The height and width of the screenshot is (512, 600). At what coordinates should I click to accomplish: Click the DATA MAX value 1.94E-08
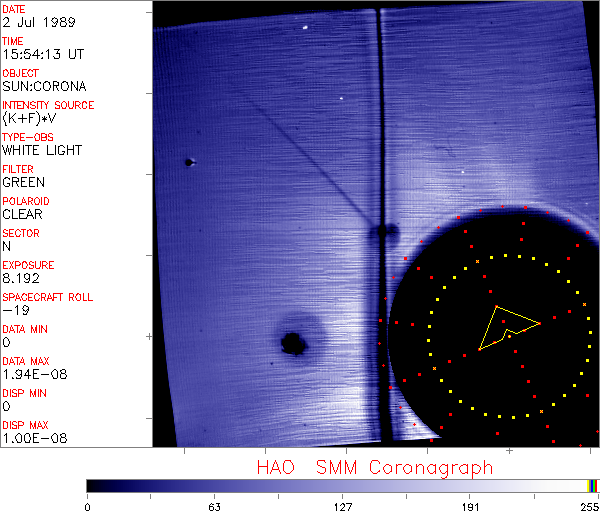coord(31,374)
